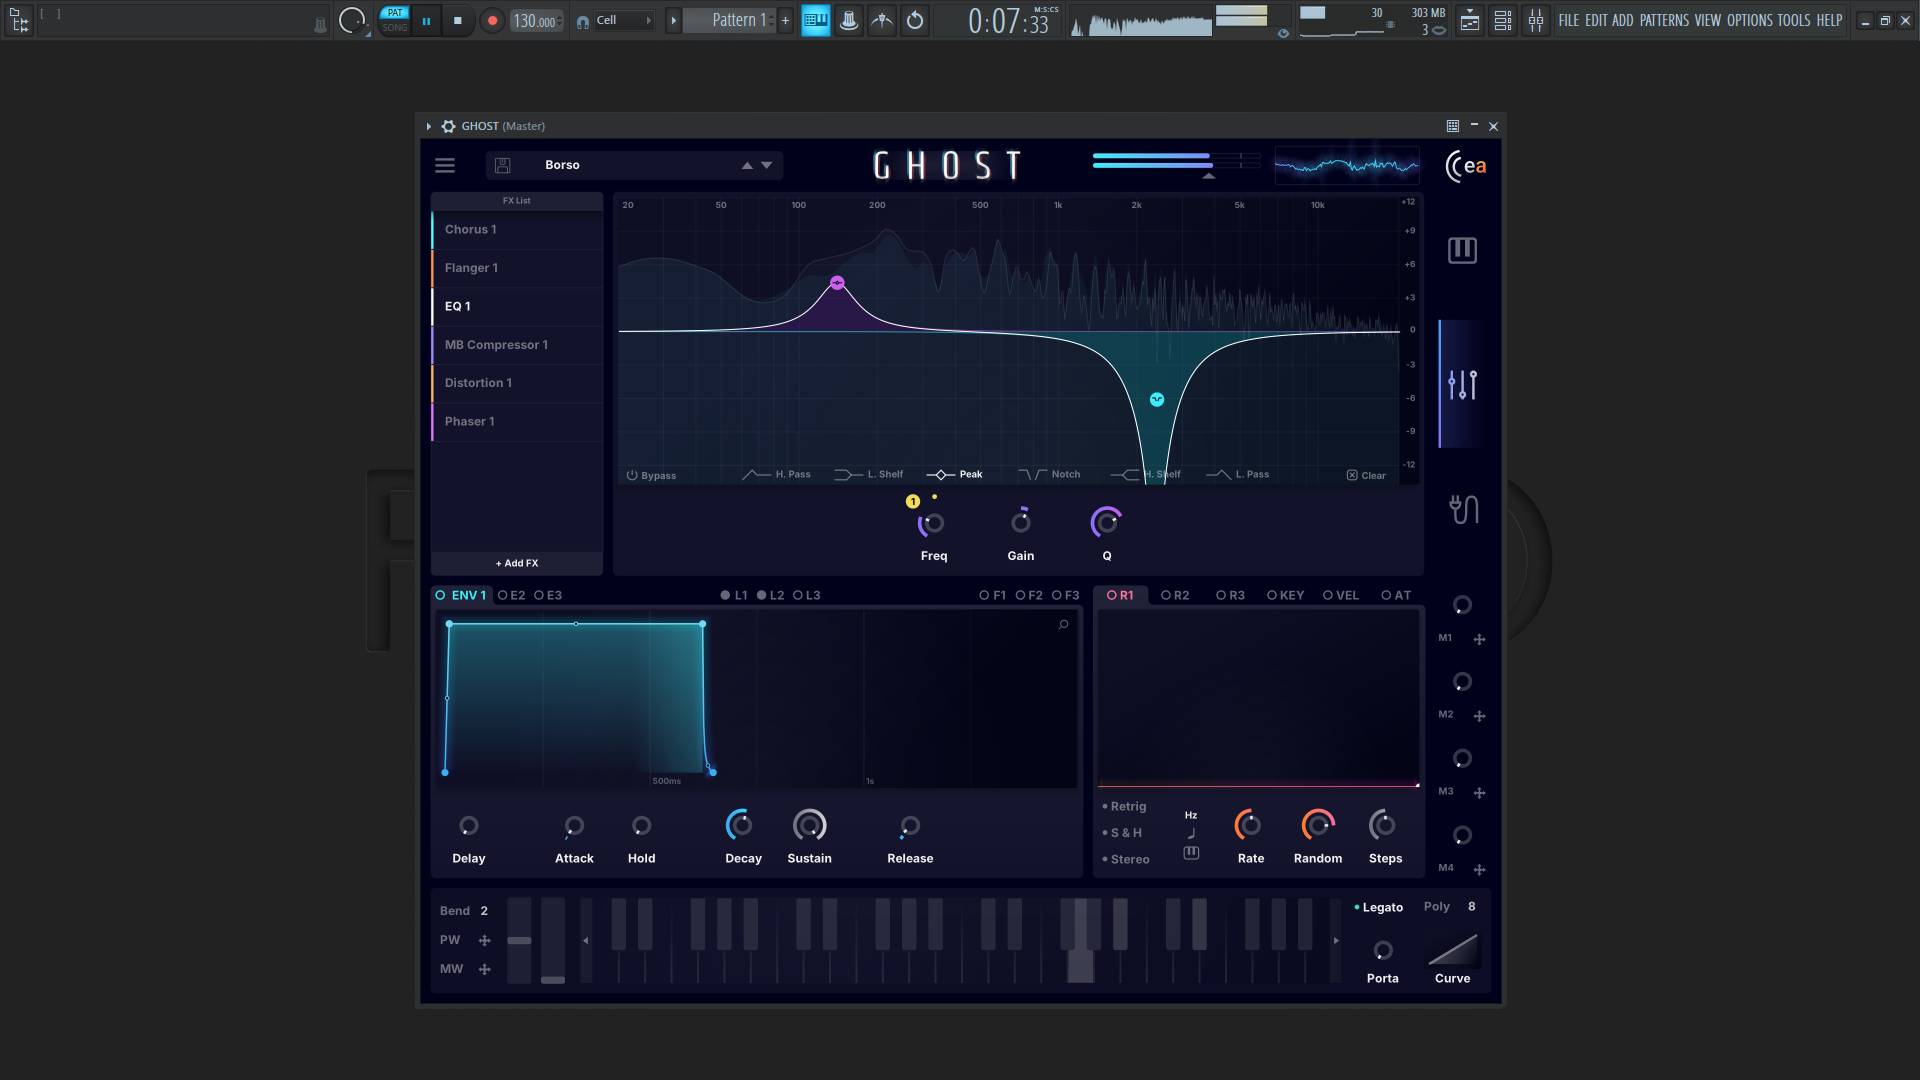
Task: Open the PATTERNS menu
Action: (x=1663, y=21)
